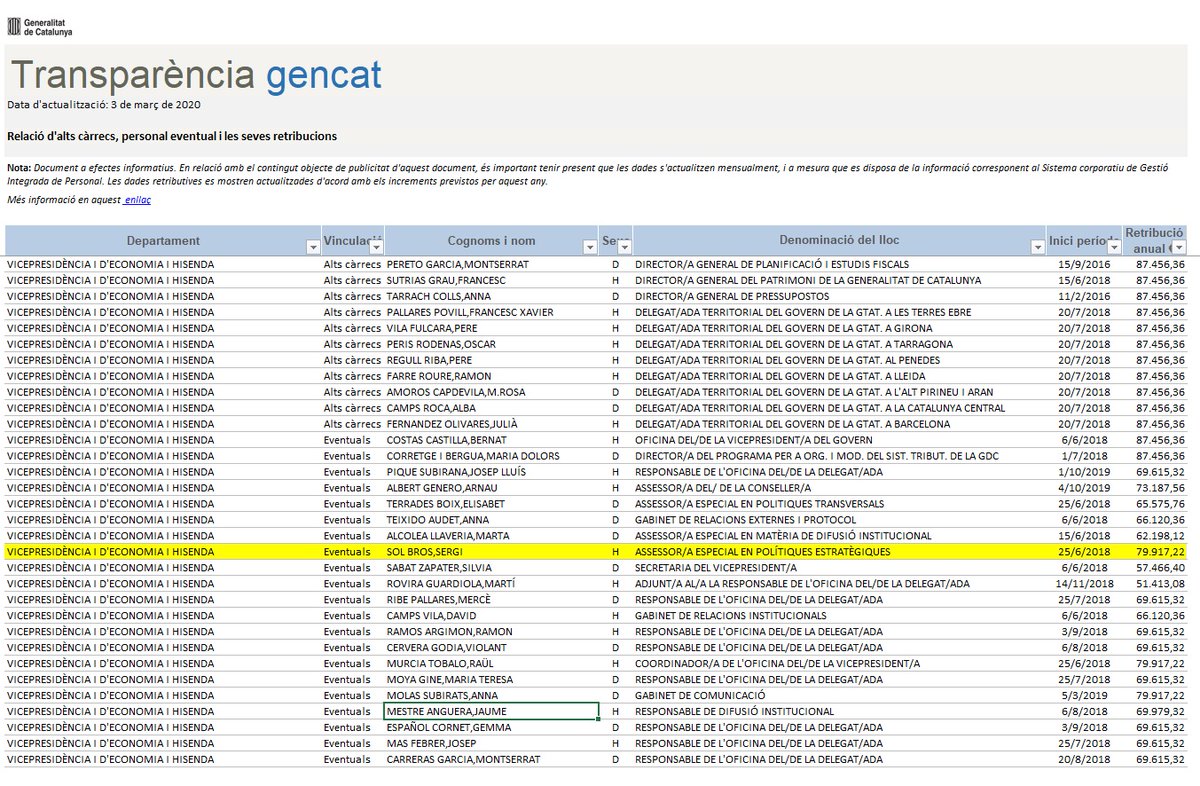This screenshot has height=786, width=1200.
Task: Select cell COSTAS CASTILLA,BERNAT
Action: [492, 440]
